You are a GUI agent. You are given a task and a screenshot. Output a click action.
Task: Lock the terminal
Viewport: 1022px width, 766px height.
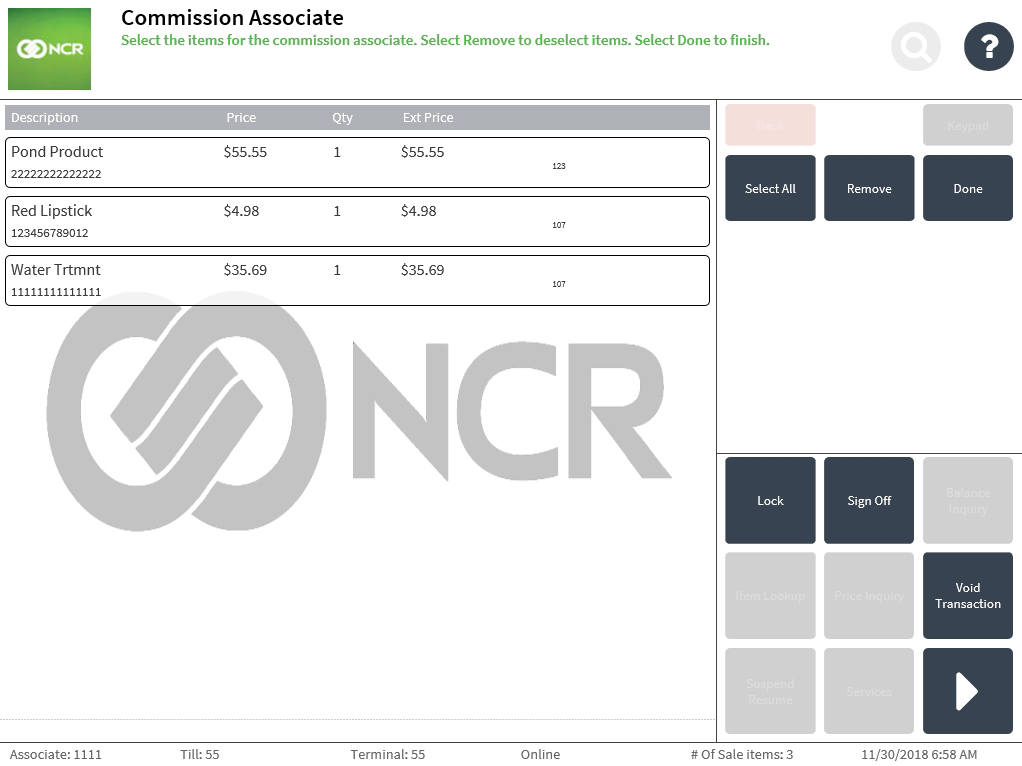770,500
